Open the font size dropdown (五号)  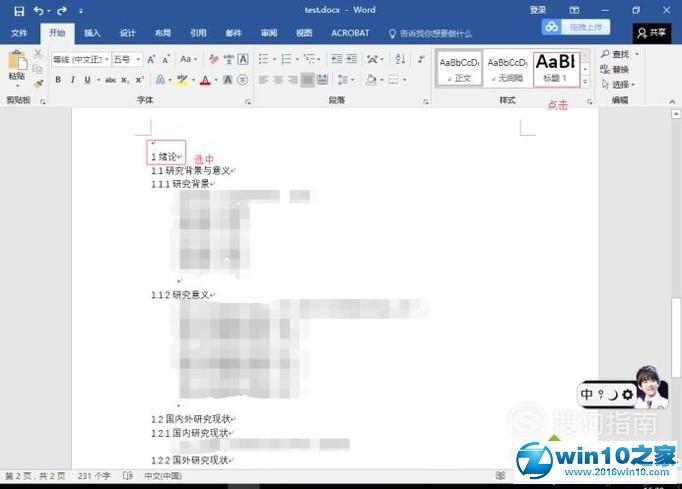[x=138, y=60]
